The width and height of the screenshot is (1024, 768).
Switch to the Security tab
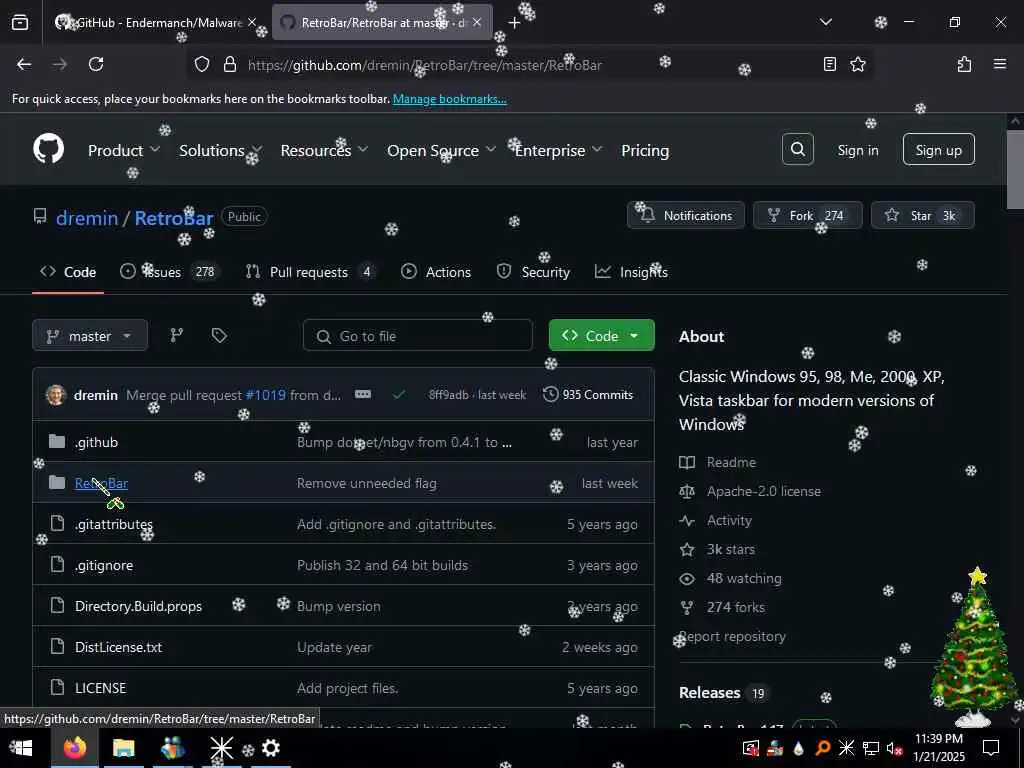tap(533, 272)
